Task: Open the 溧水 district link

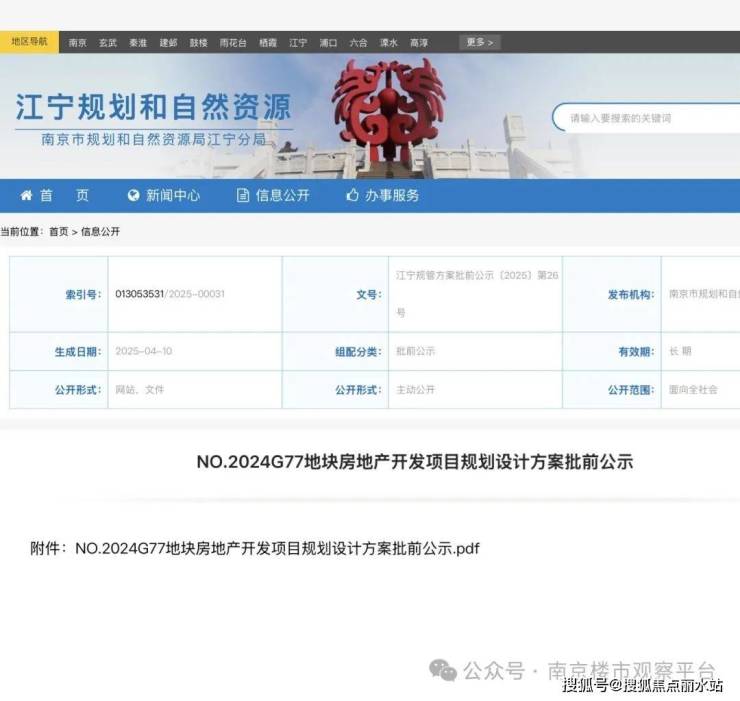Action: click(388, 43)
